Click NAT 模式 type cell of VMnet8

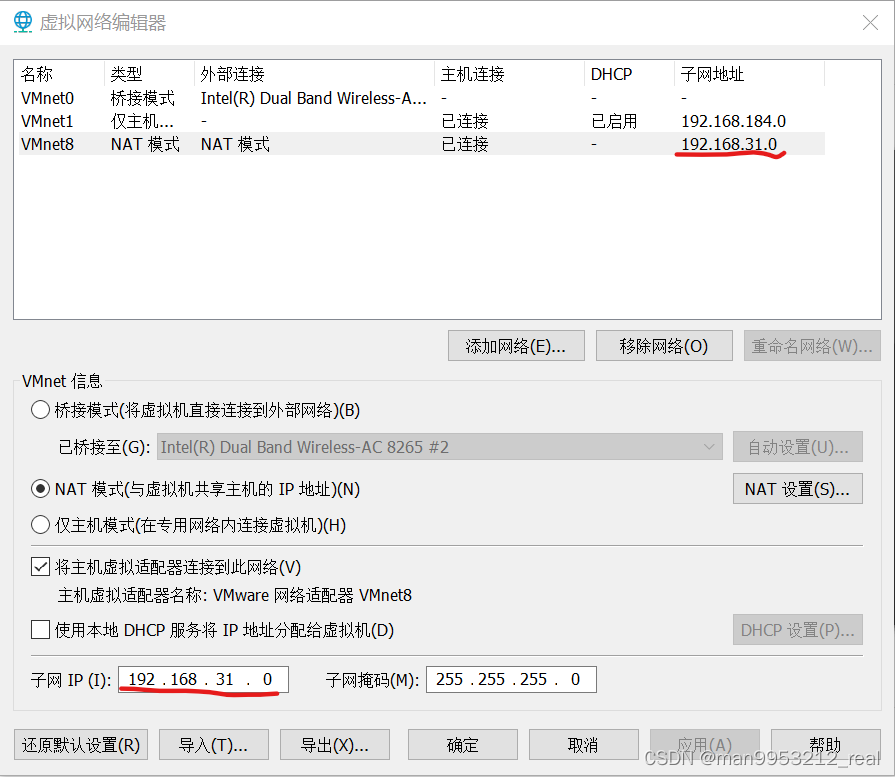pos(146,144)
